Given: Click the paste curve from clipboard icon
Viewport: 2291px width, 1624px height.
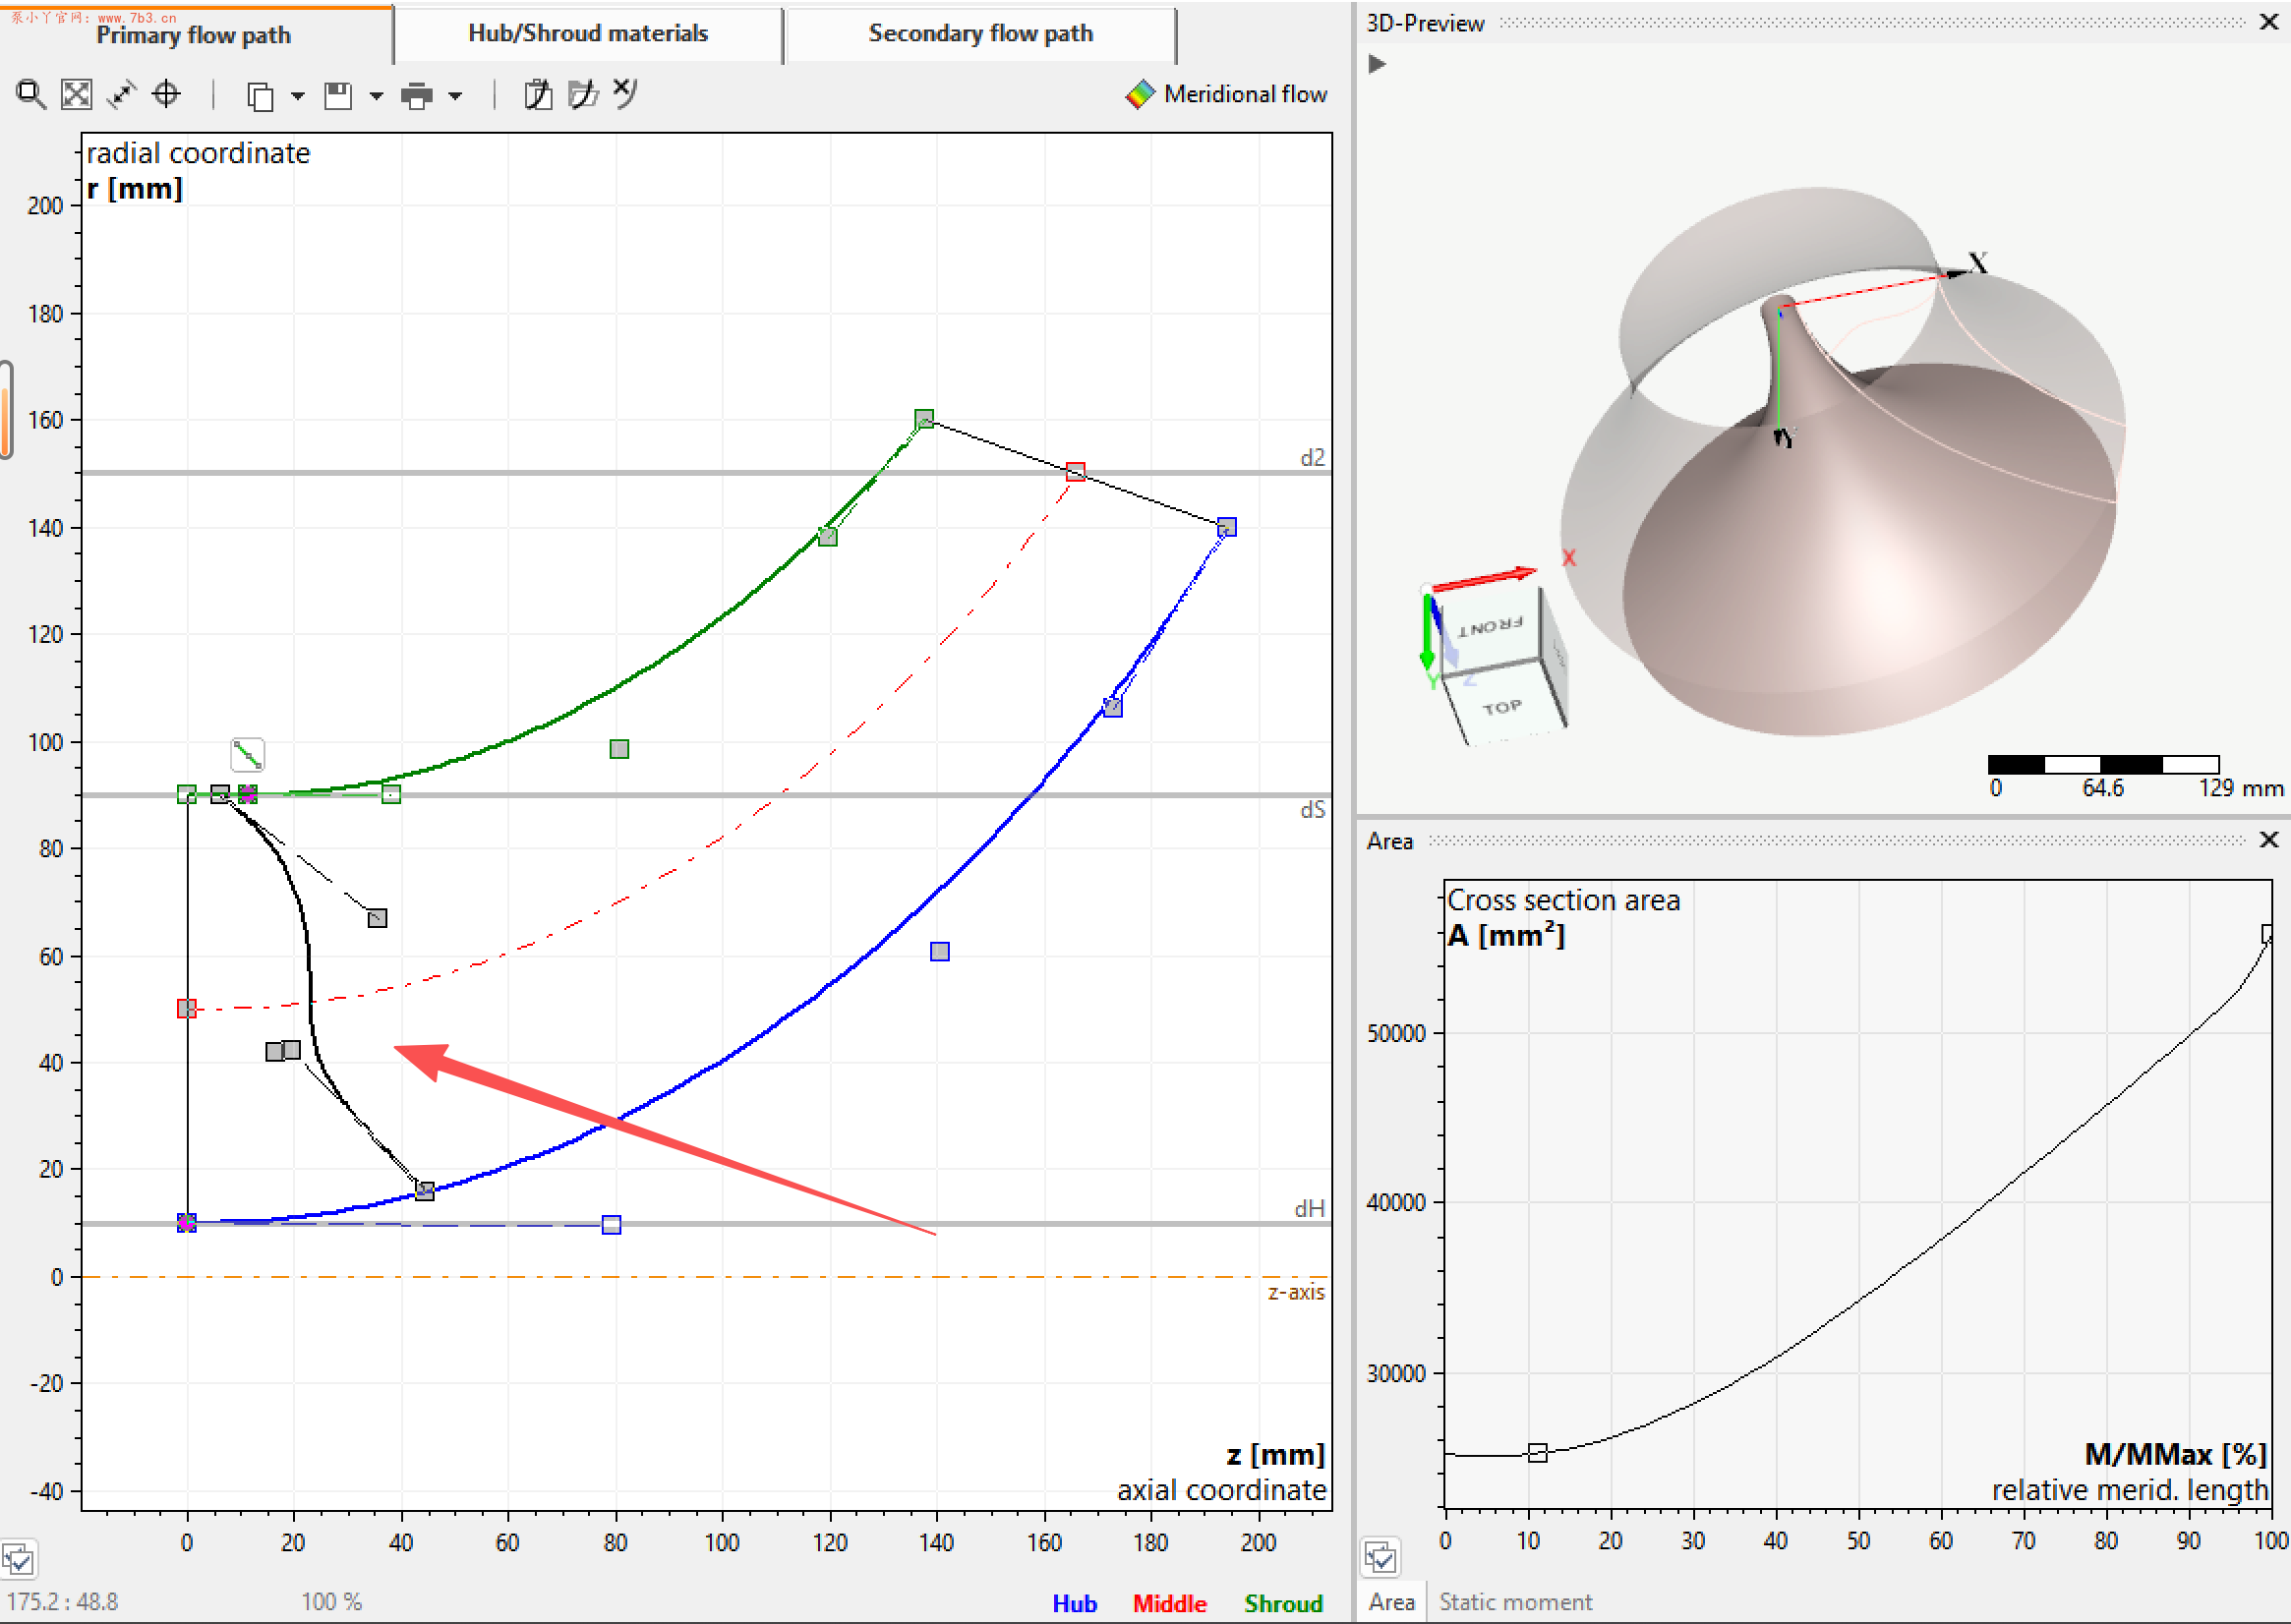Looking at the screenshot, I should pos(538,95).
